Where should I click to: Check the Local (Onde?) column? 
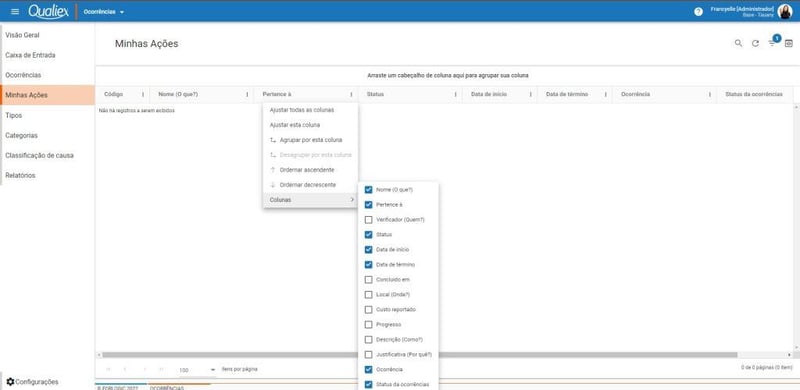368,295
